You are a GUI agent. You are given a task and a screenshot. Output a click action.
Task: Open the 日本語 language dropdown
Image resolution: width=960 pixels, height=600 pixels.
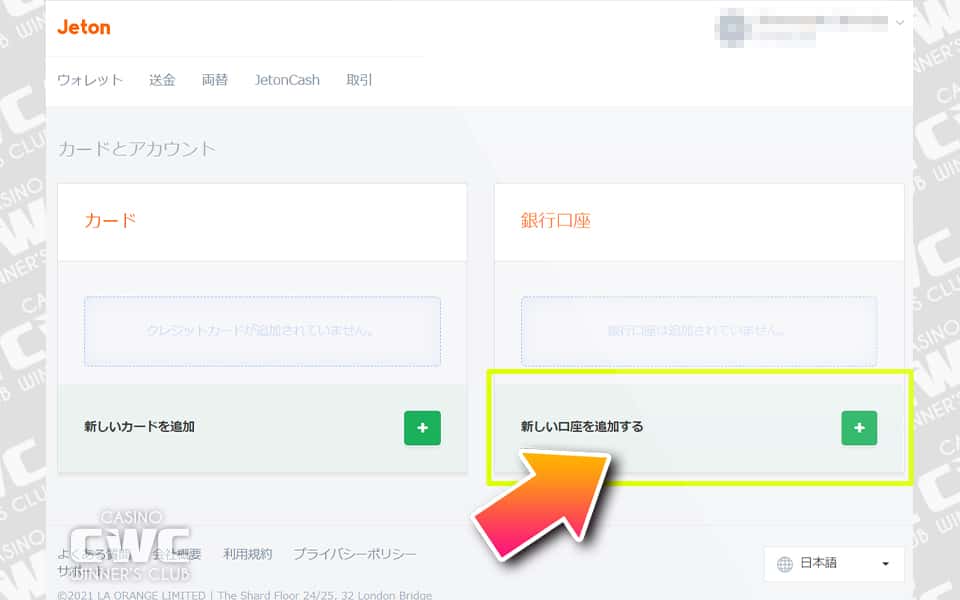coord(834,563)
